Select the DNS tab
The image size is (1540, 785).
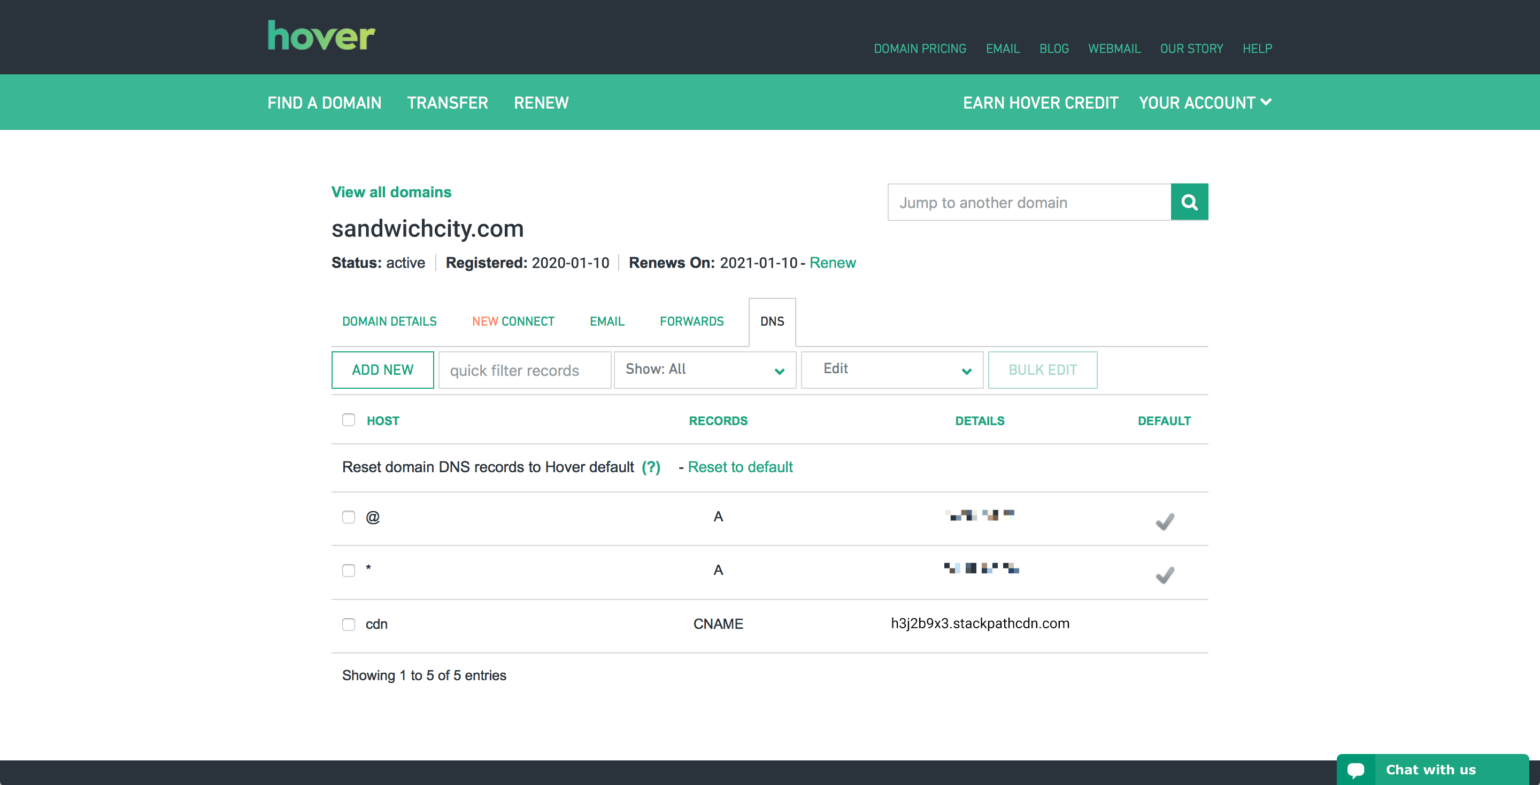coord(772,321)
